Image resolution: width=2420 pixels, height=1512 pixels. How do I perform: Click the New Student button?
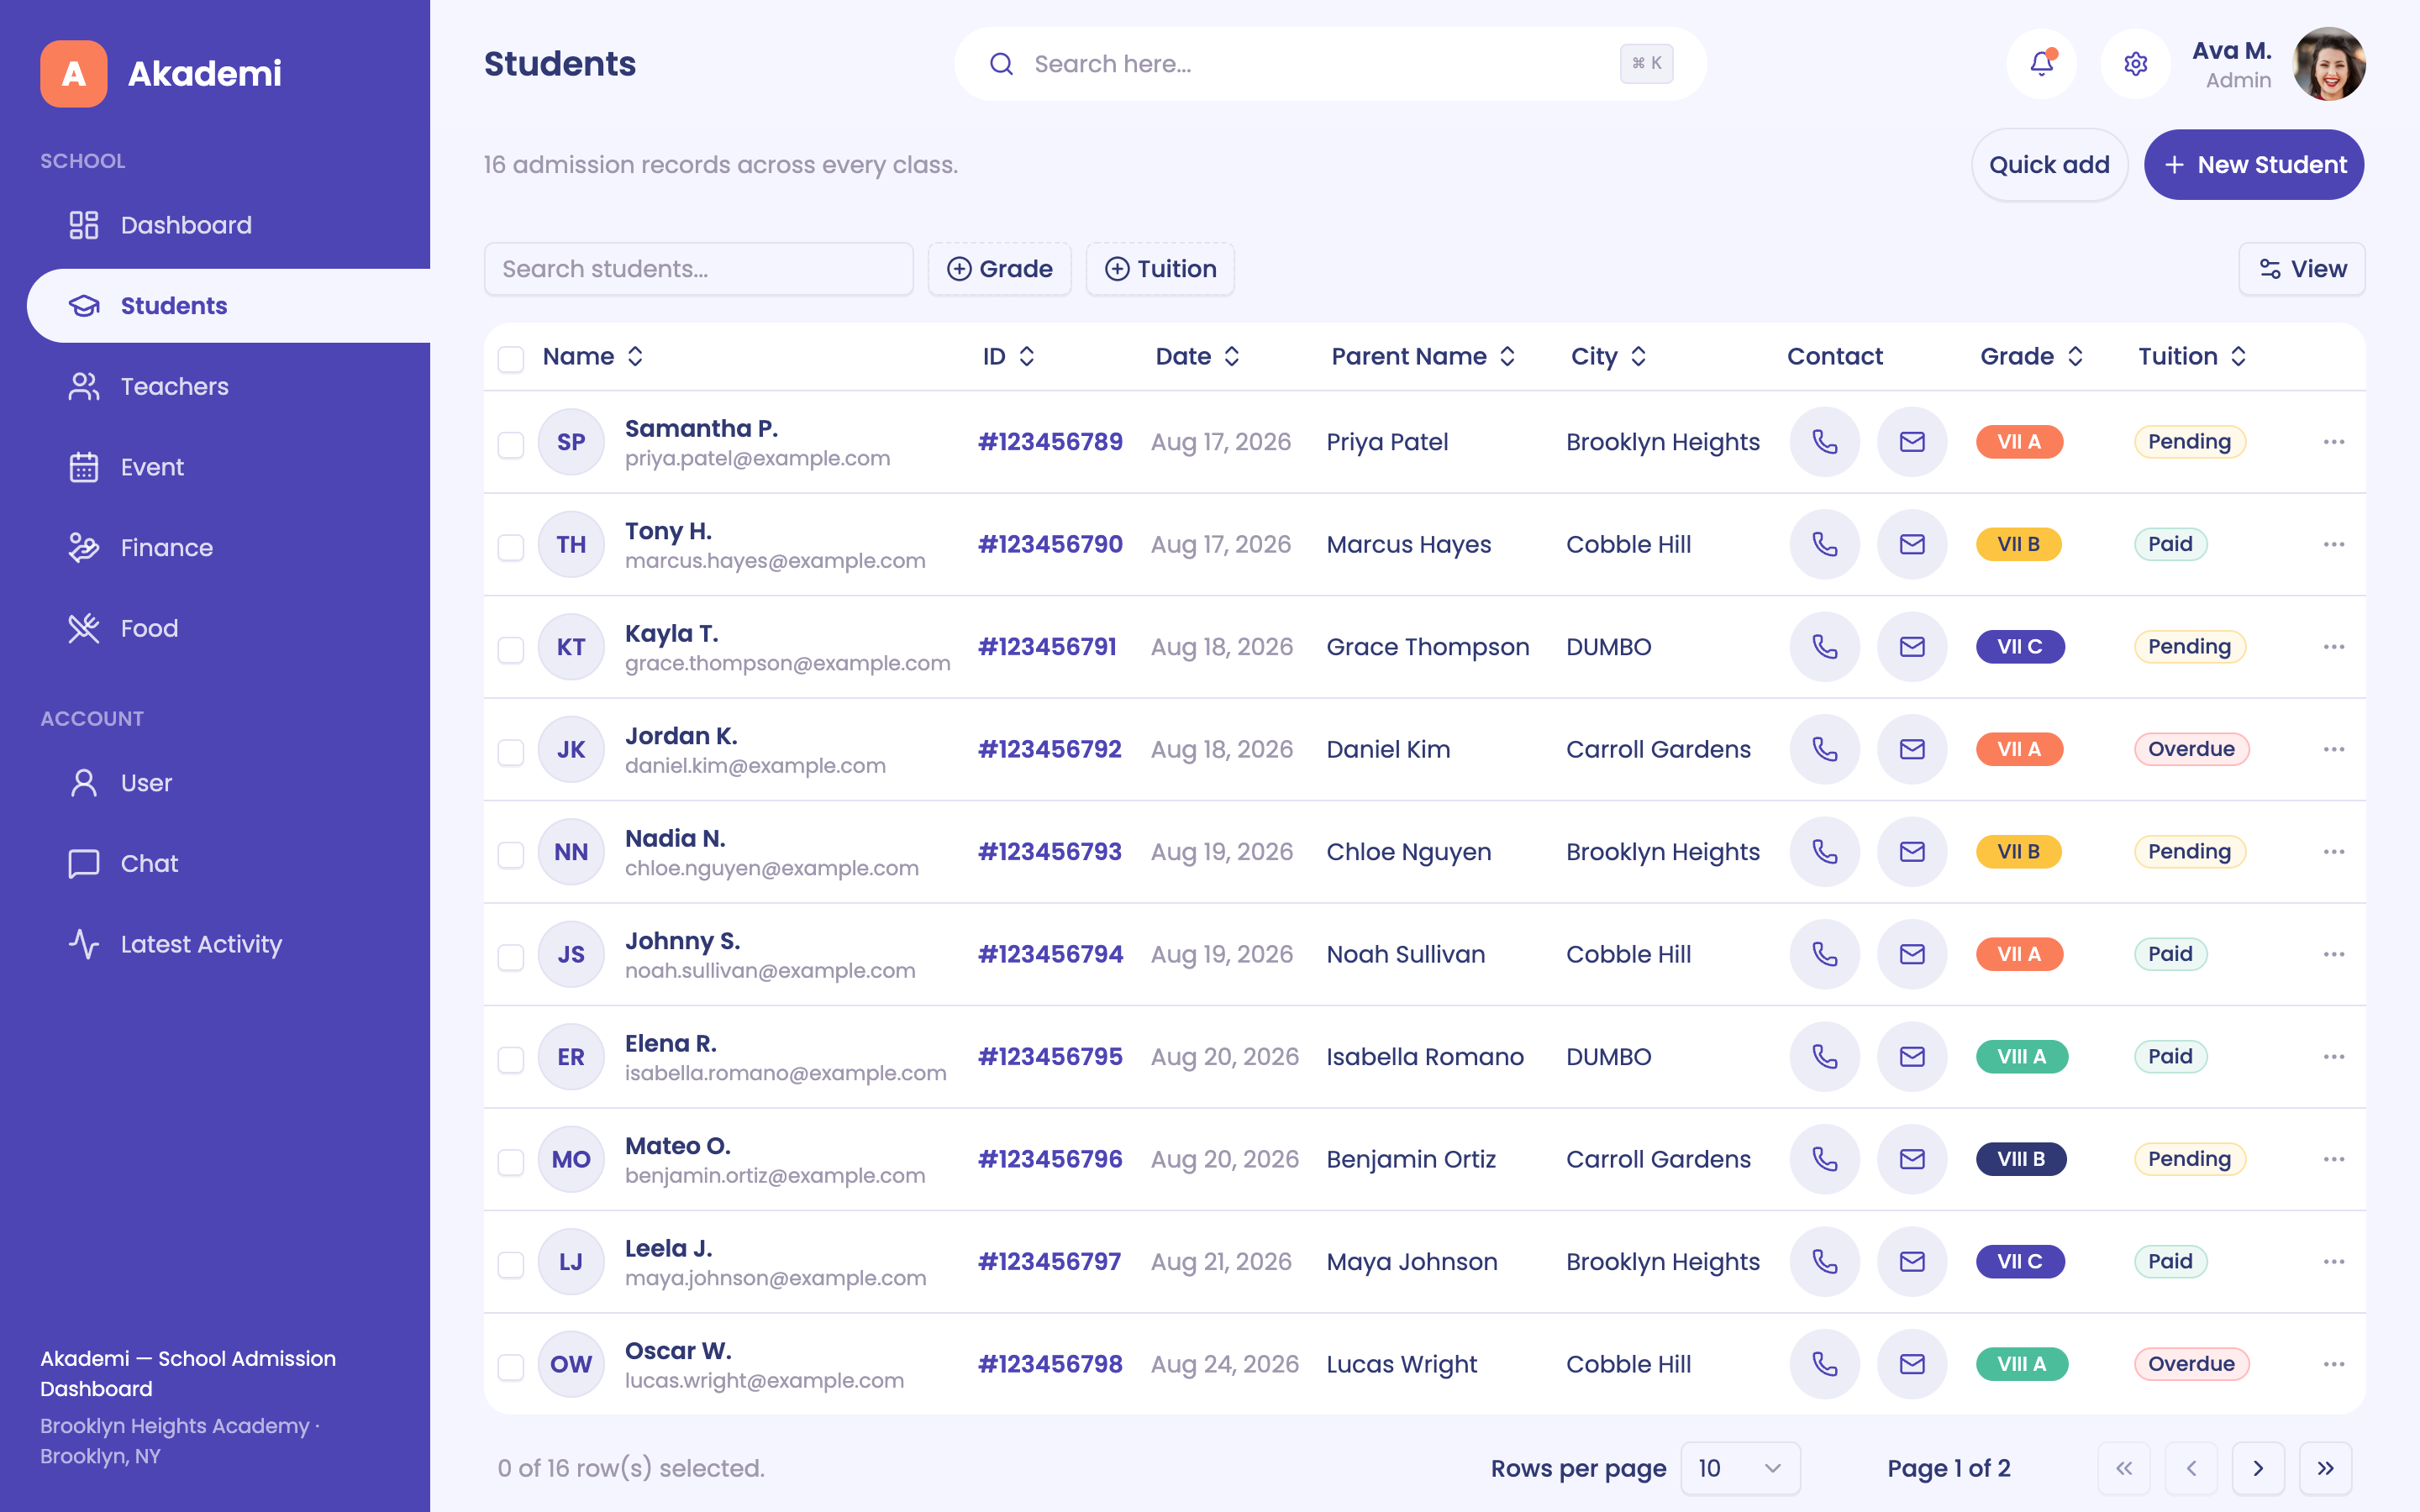point(2254,165)
